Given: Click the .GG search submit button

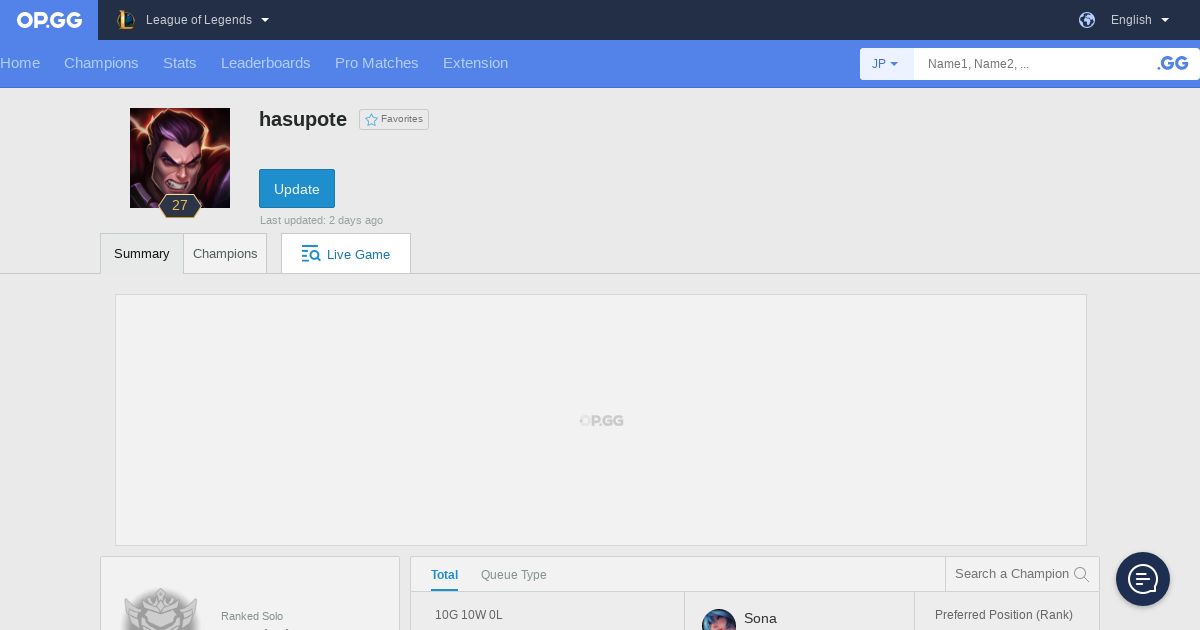Looking at the screenshot, I should coord(1173,64).
